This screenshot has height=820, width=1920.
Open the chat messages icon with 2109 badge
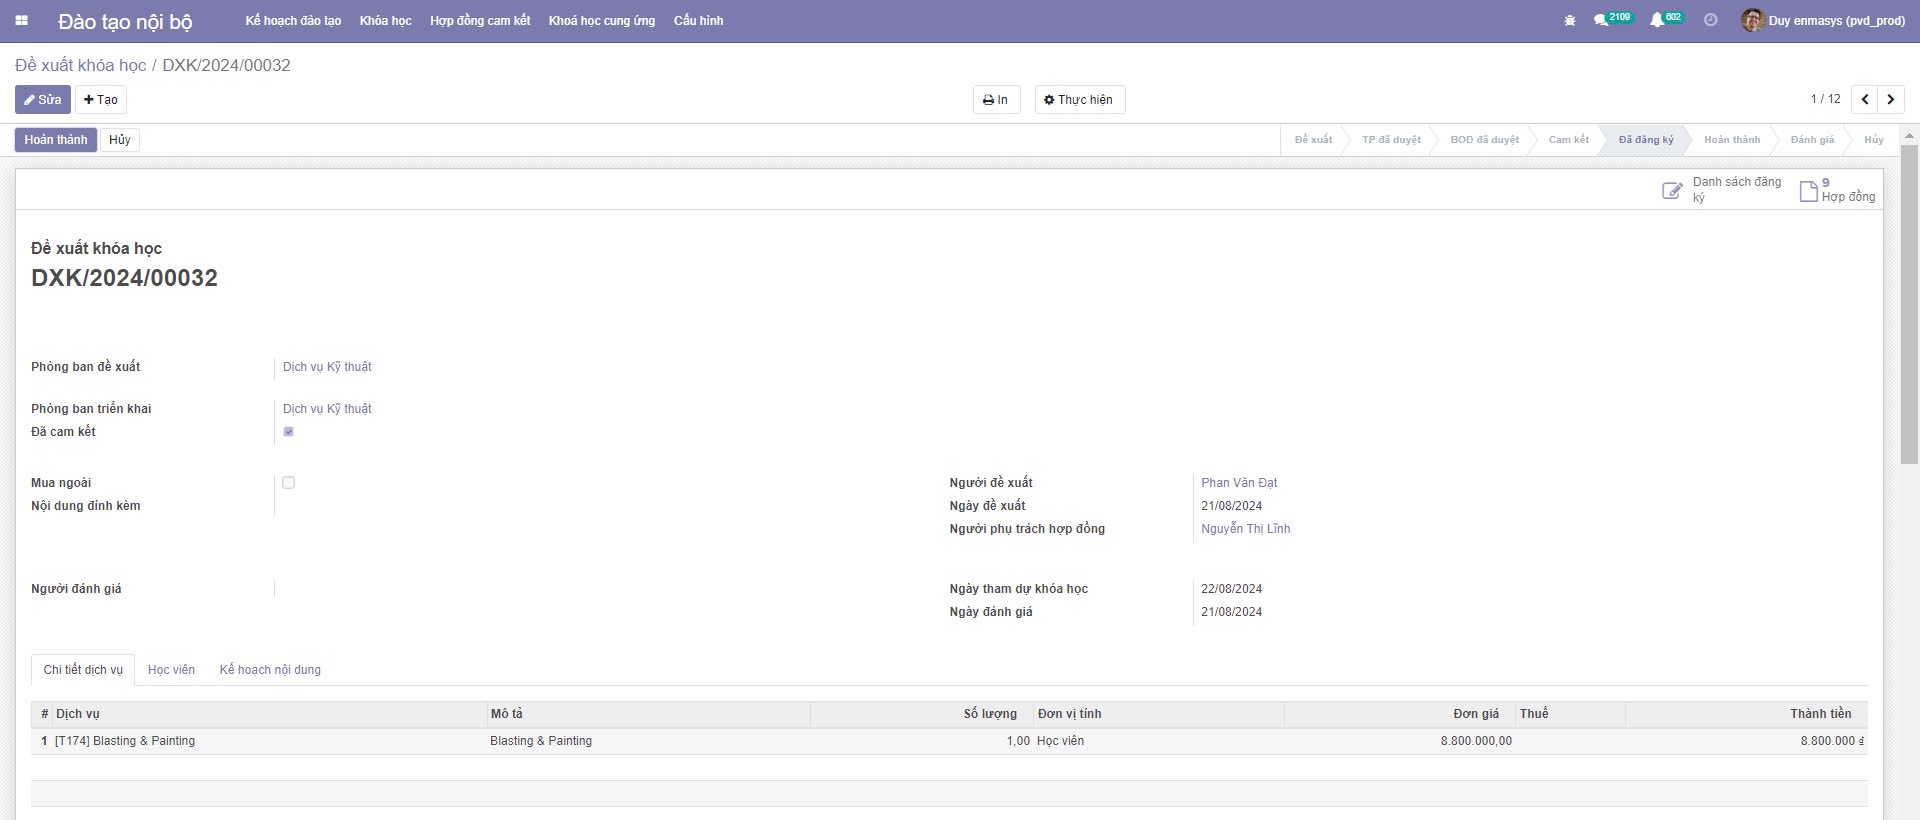(1602, 20)
